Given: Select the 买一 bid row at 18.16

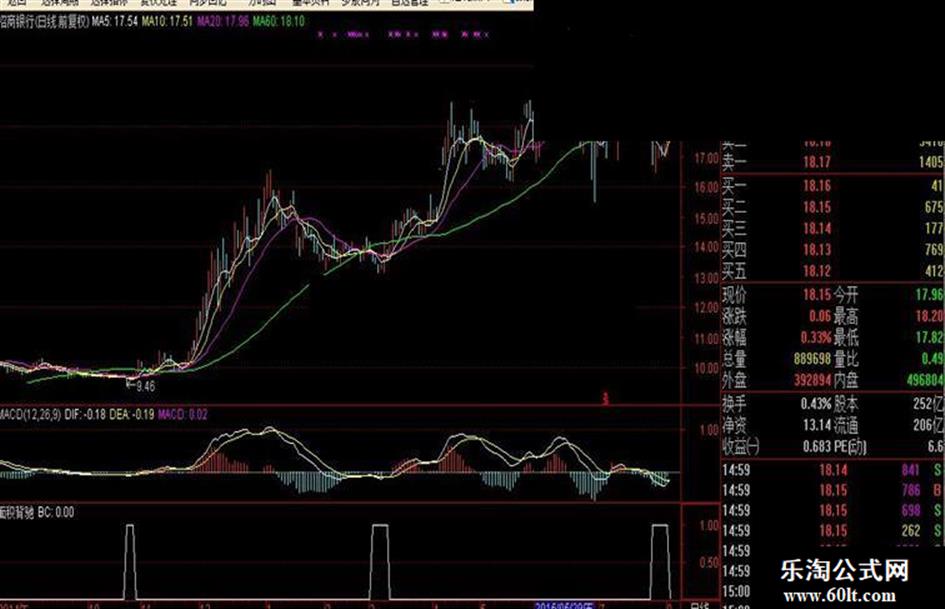Looking at the screenshot, I should pyautogui.click(x=832, y=186).
